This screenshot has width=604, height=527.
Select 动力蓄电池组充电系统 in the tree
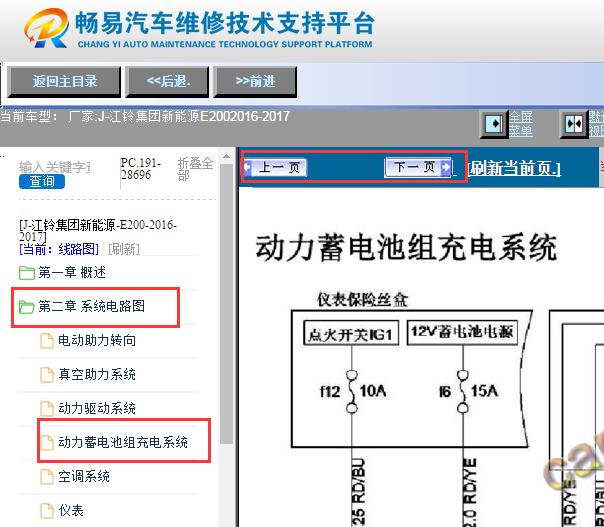pos(123,442)
